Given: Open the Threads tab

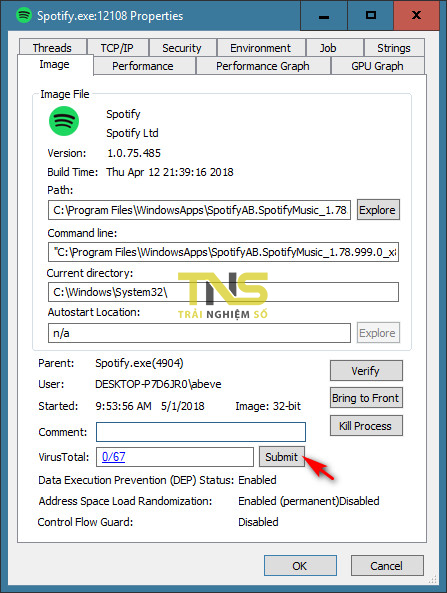Looking at the screenshot, I should 52,48.
